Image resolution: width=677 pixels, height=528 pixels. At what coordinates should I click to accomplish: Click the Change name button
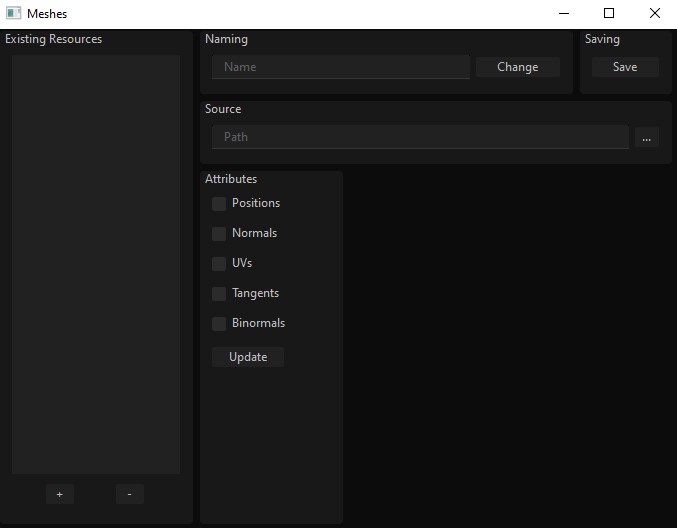(518, 67)
